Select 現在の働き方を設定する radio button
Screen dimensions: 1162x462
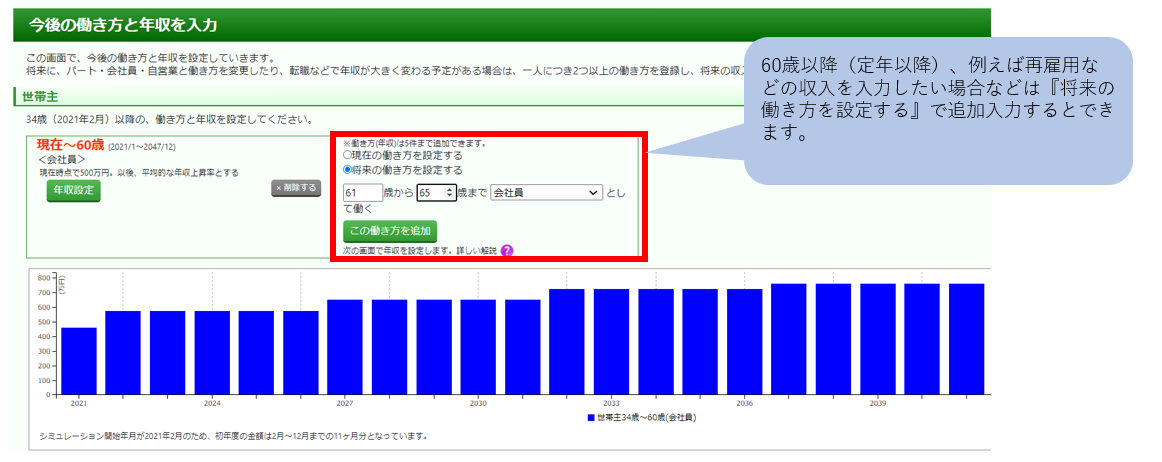tap(348, 156)
